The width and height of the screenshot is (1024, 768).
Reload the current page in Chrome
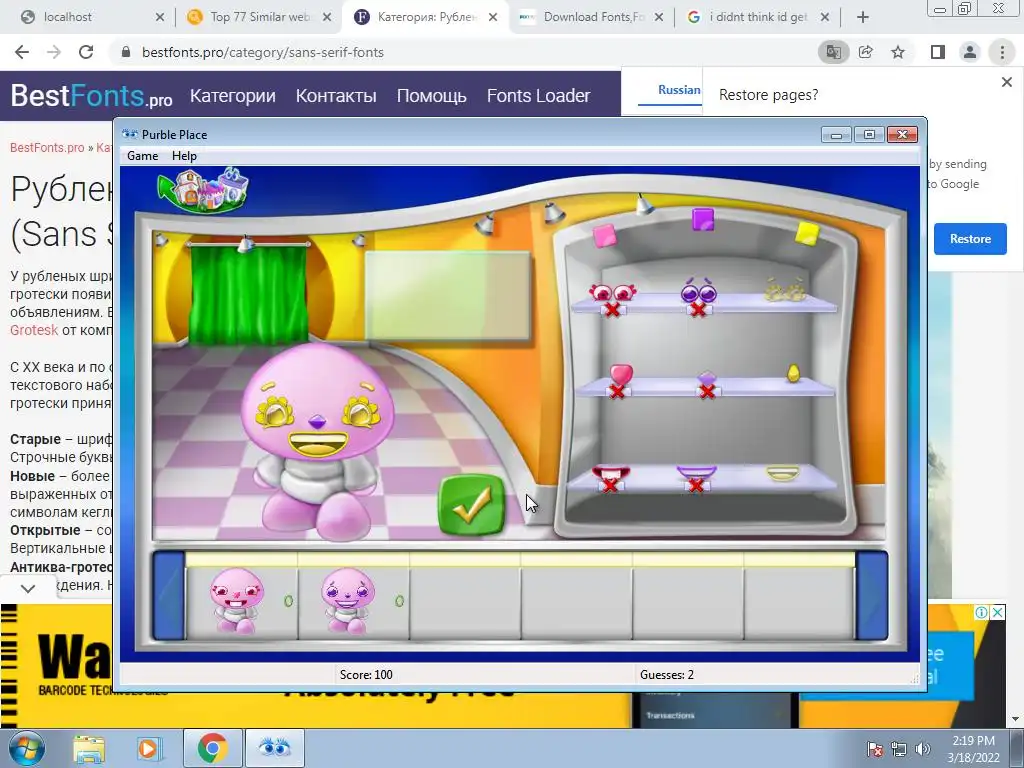(86, 52)
